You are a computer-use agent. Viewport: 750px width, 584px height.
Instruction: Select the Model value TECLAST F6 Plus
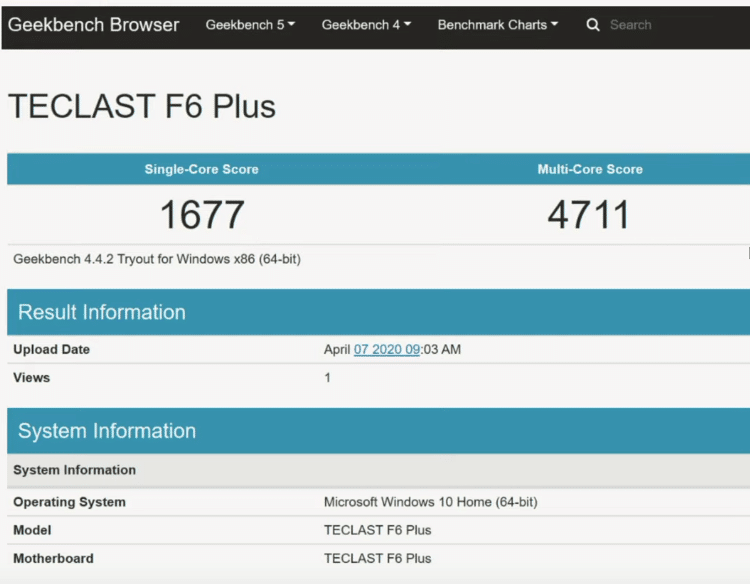(x=377, y=530)
